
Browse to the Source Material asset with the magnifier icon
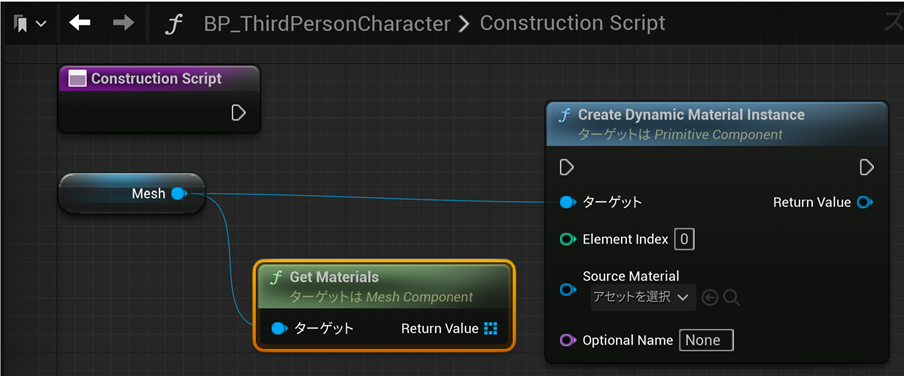coord(731,298)
